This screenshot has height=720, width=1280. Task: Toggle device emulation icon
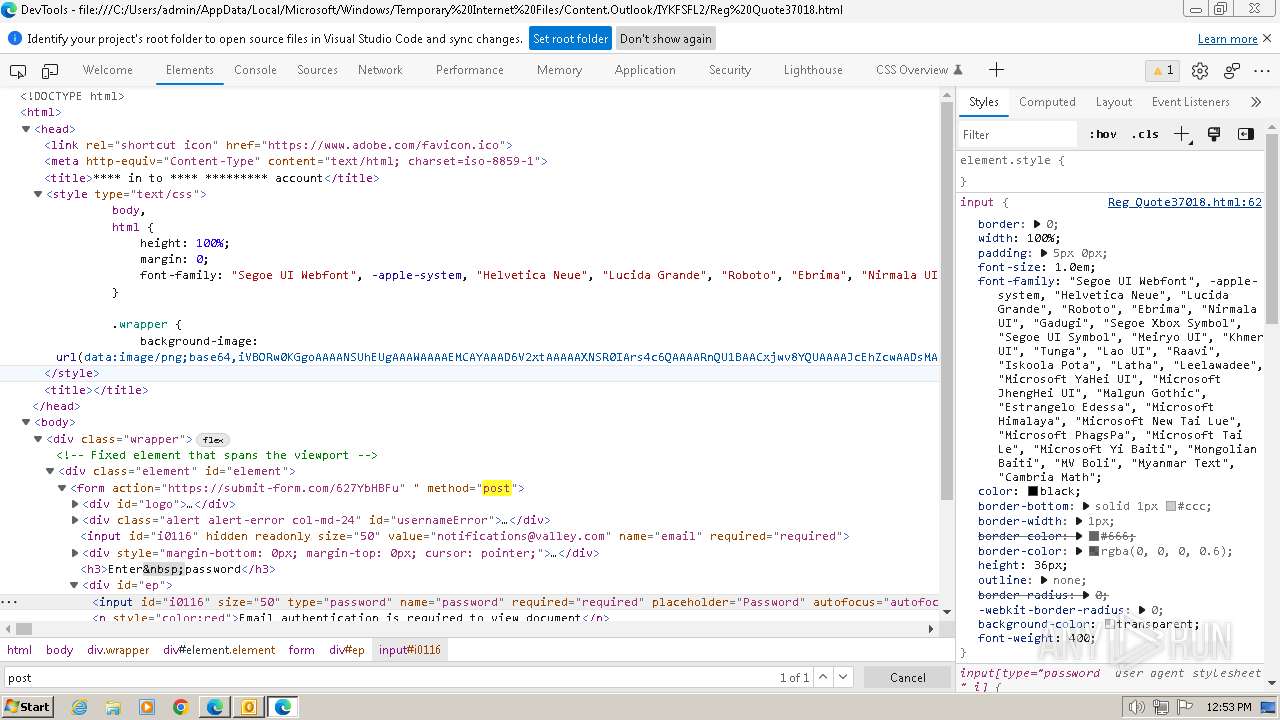[50, 70]
